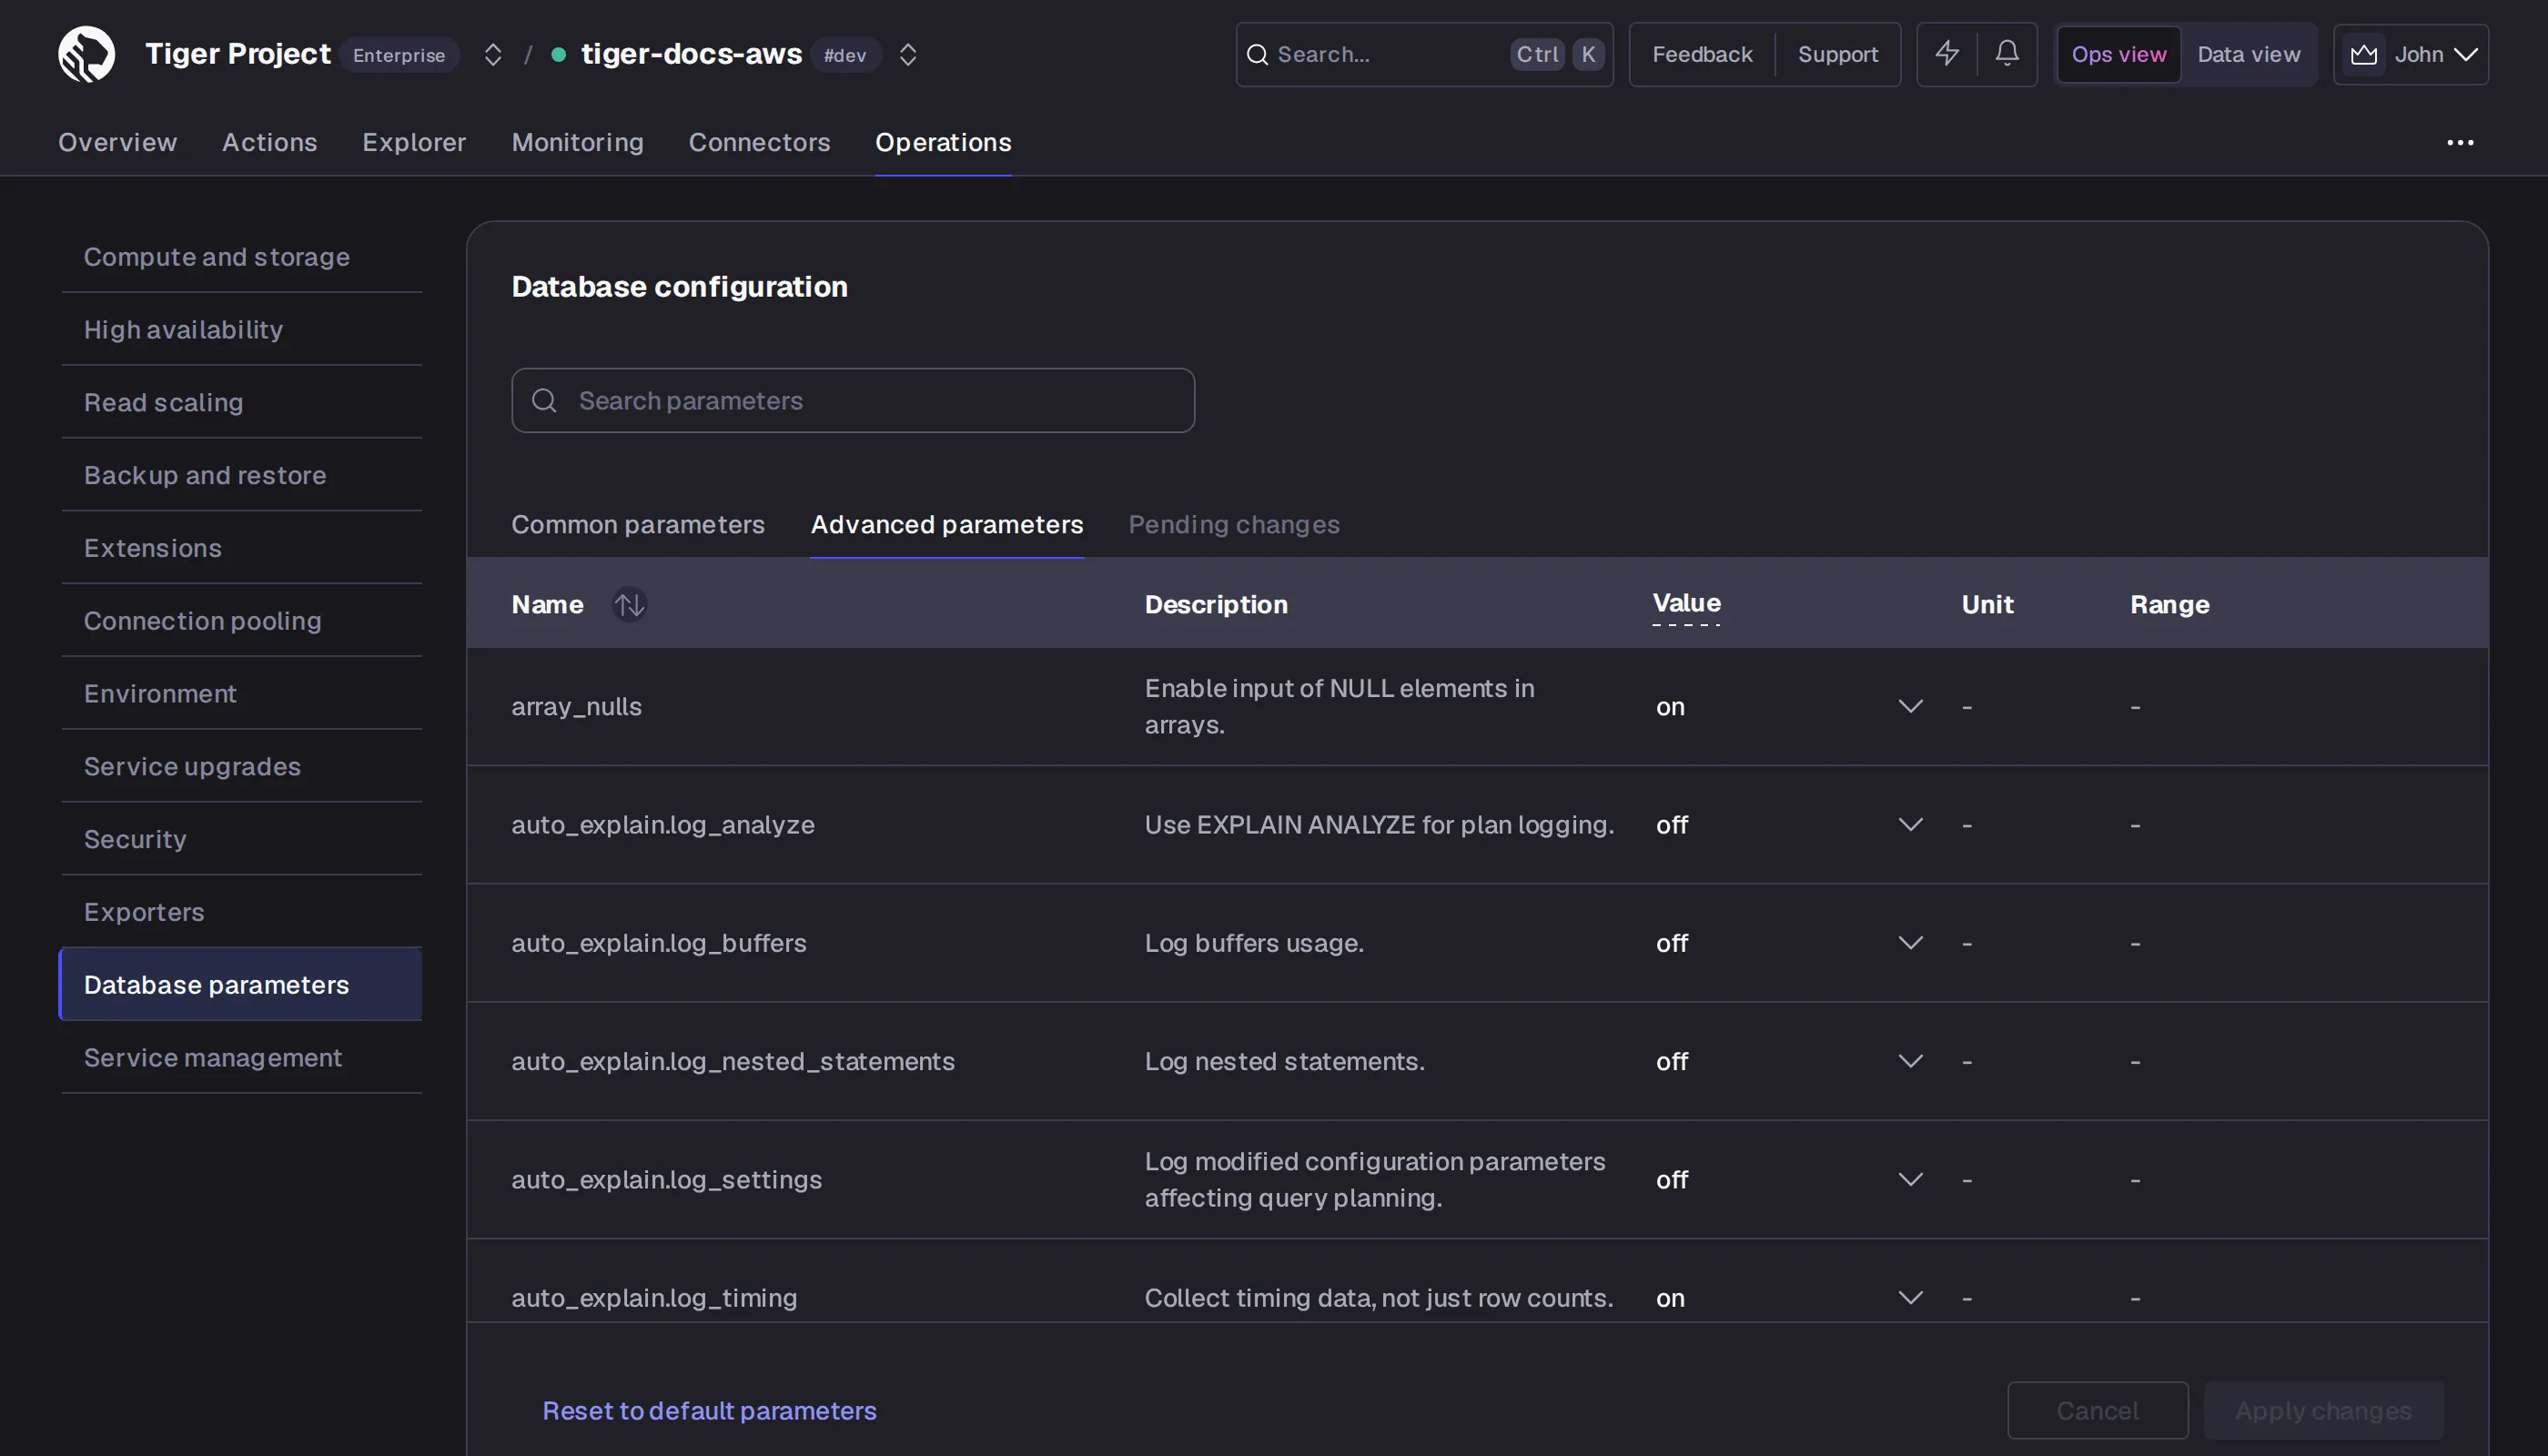
Task: Click the lightning bolt icon in header
Action: pos(1946,54)
